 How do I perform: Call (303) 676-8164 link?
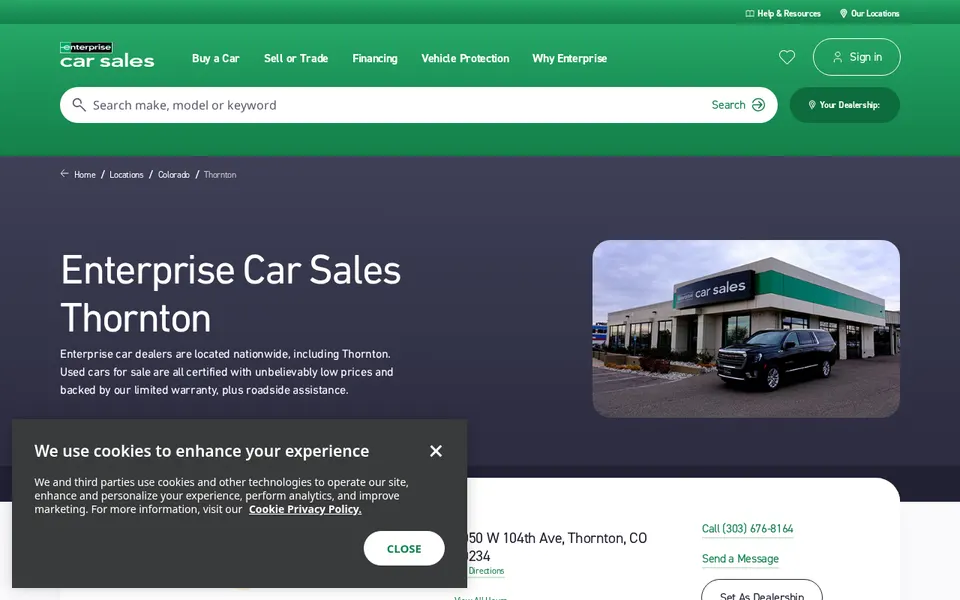748,528
